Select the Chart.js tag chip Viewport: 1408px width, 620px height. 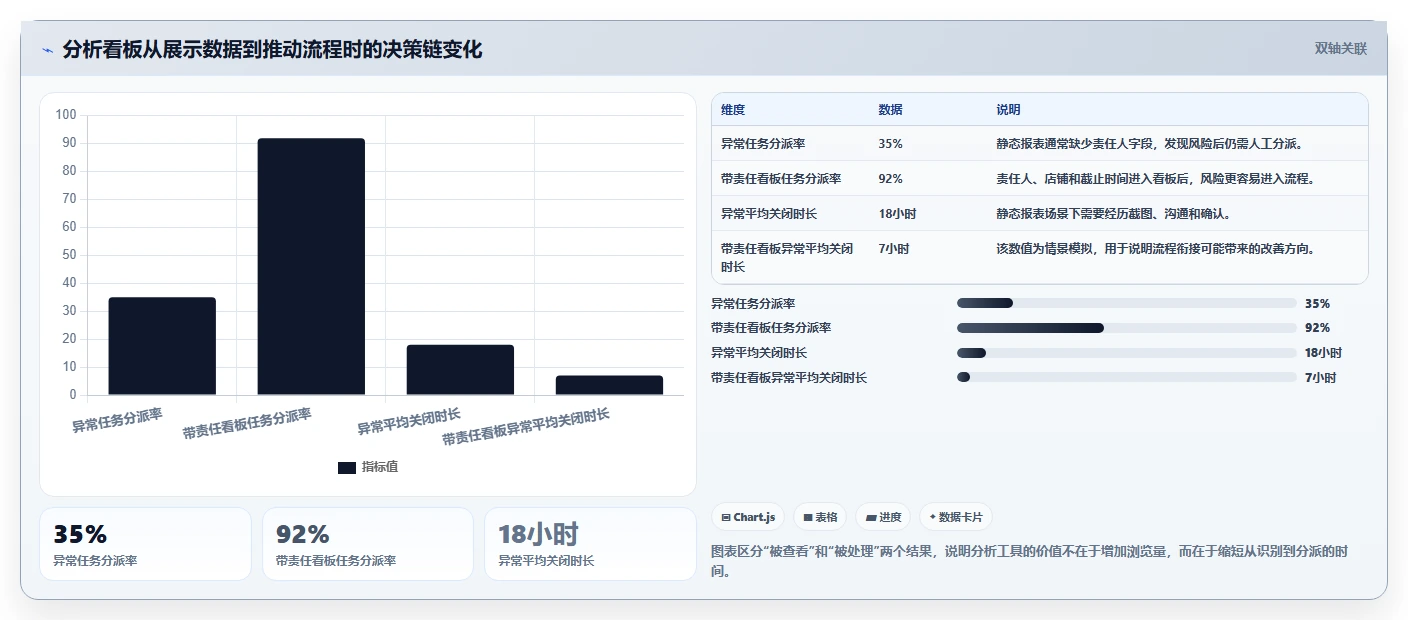(x=748, y=517)
